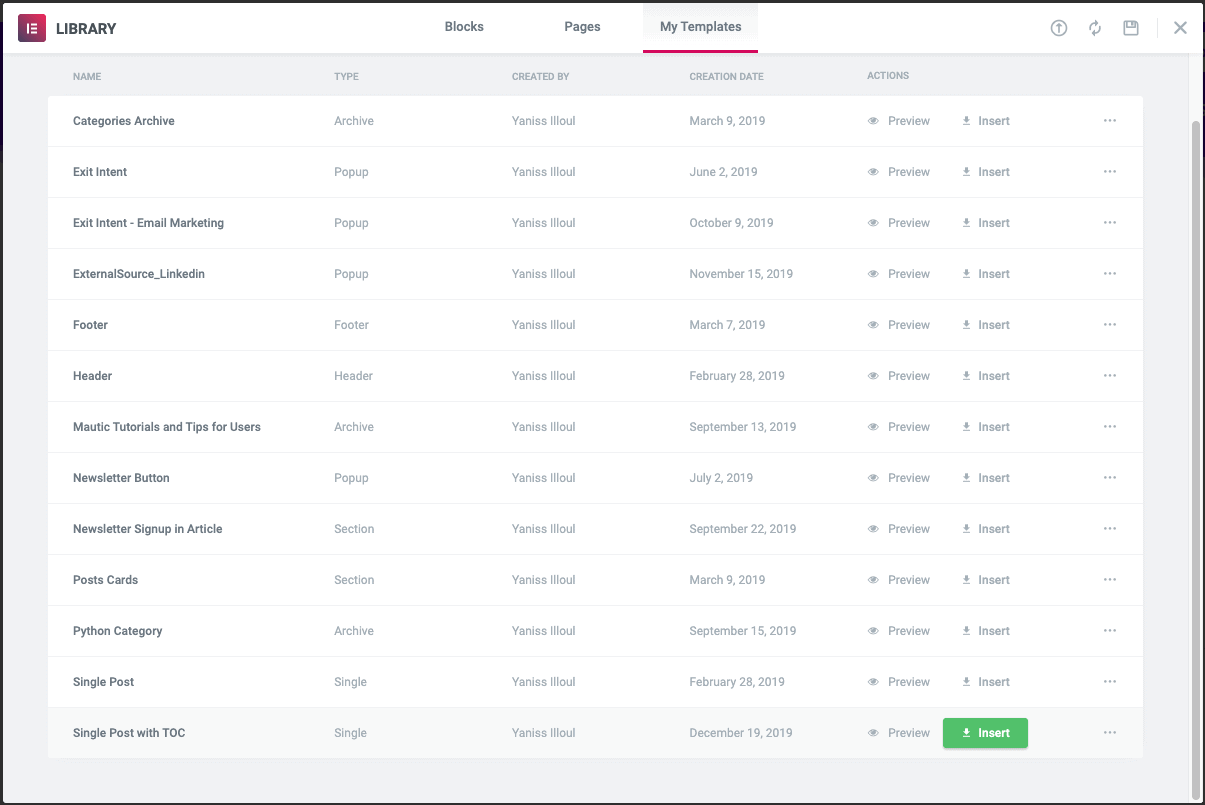Insert the Footer template
The height and width of the screenshot is (805, 1205).
(986, 325)
